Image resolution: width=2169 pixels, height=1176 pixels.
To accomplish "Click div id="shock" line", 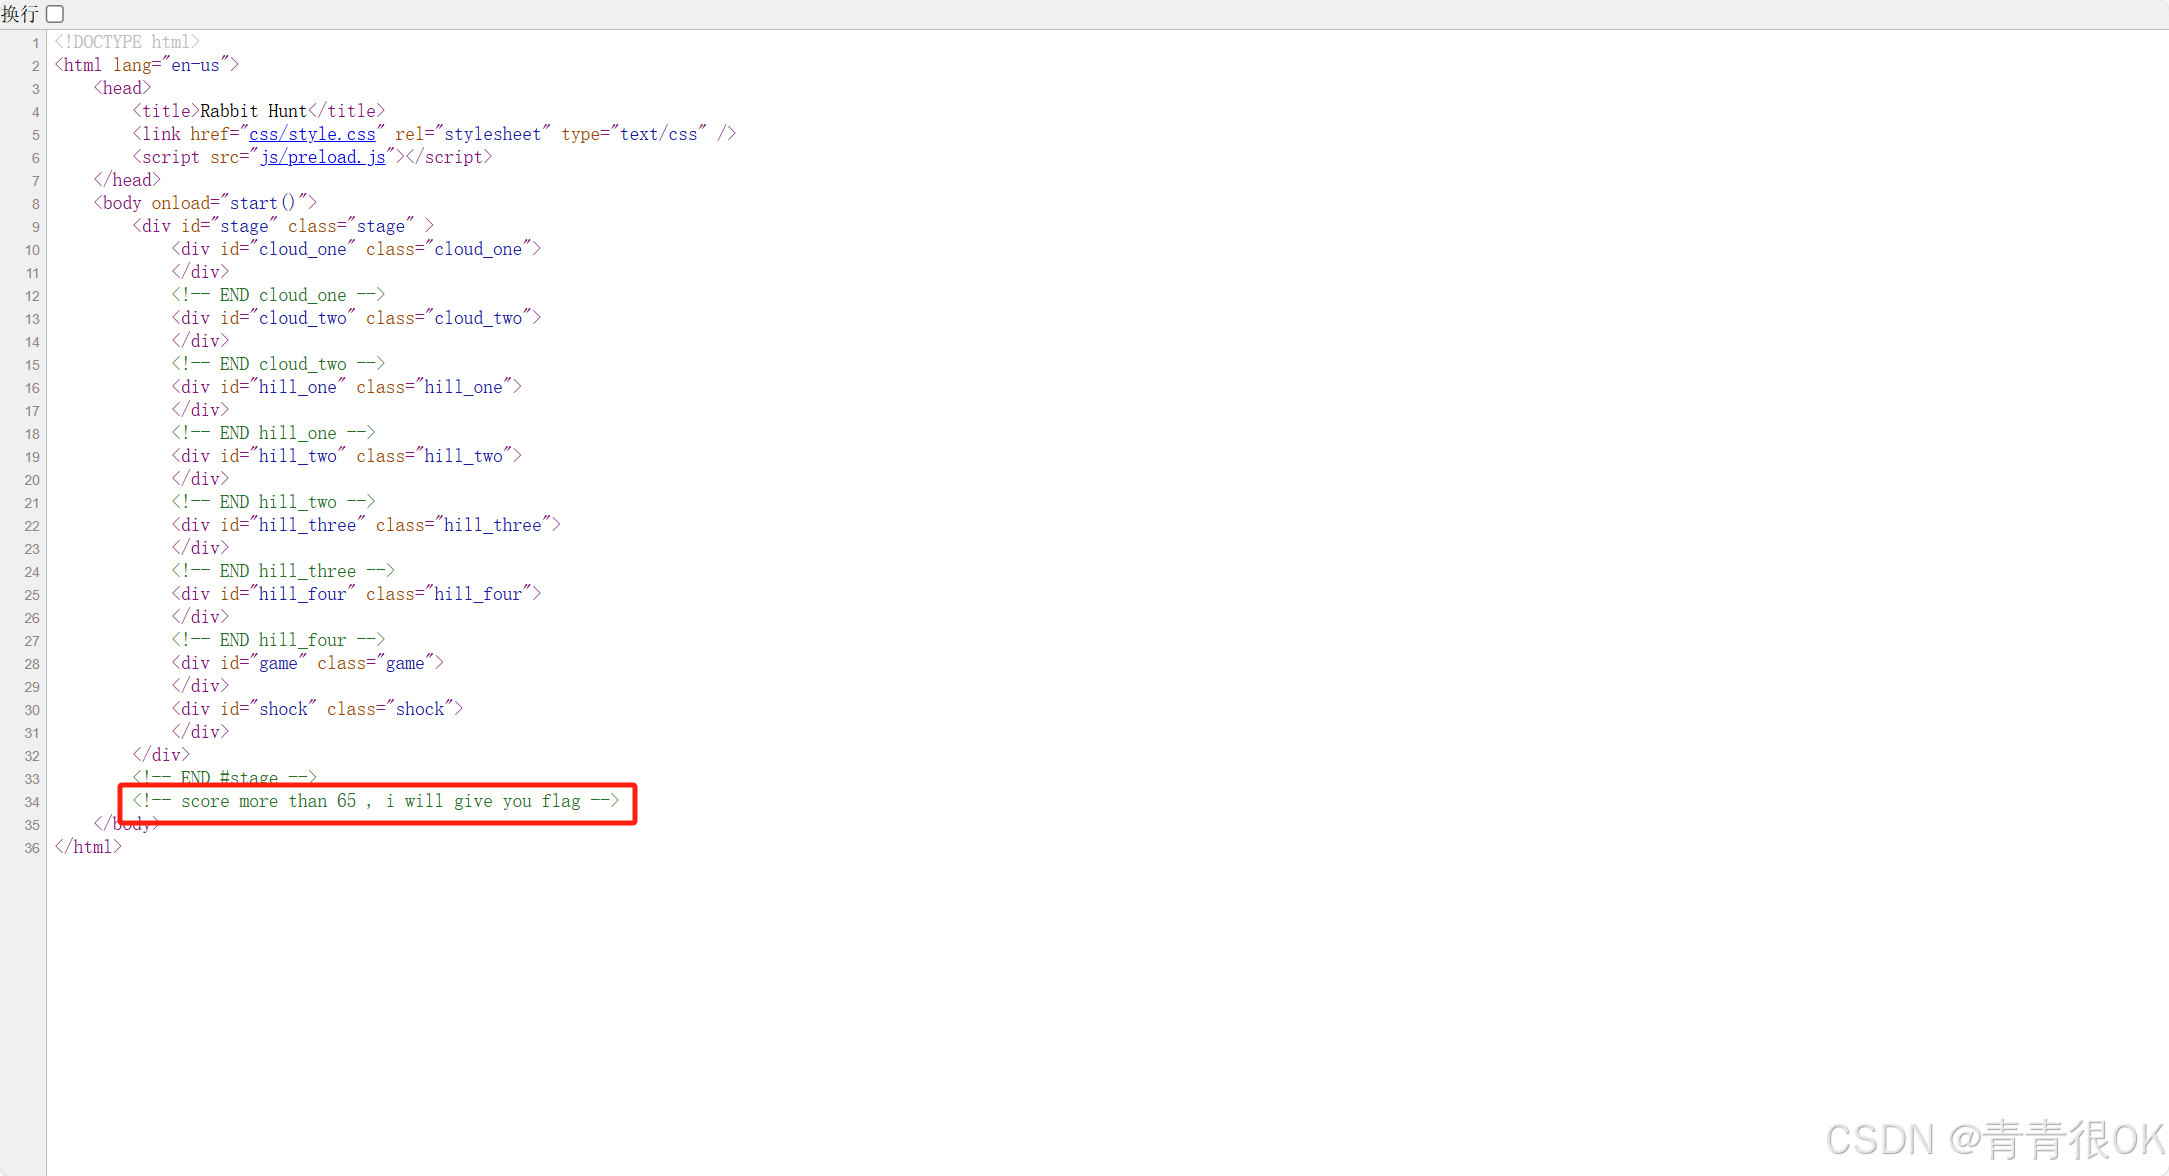I will pyautogui.click(x=317, y=709).
